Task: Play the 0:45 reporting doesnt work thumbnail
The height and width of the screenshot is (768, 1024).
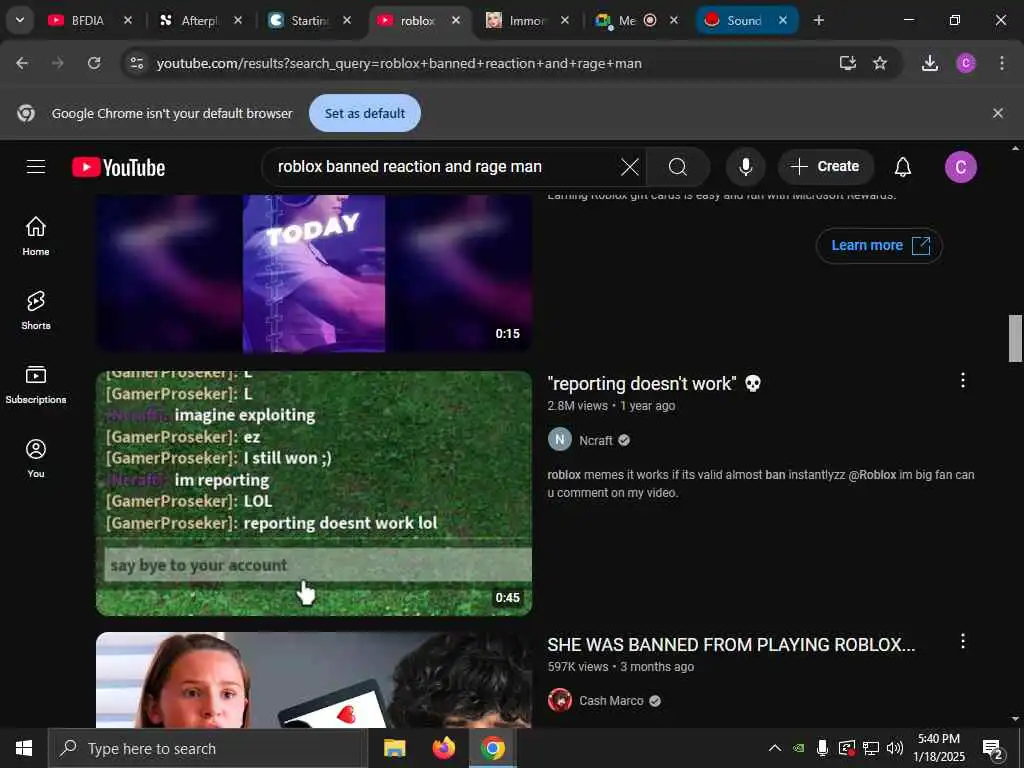Action: (314, 493)
